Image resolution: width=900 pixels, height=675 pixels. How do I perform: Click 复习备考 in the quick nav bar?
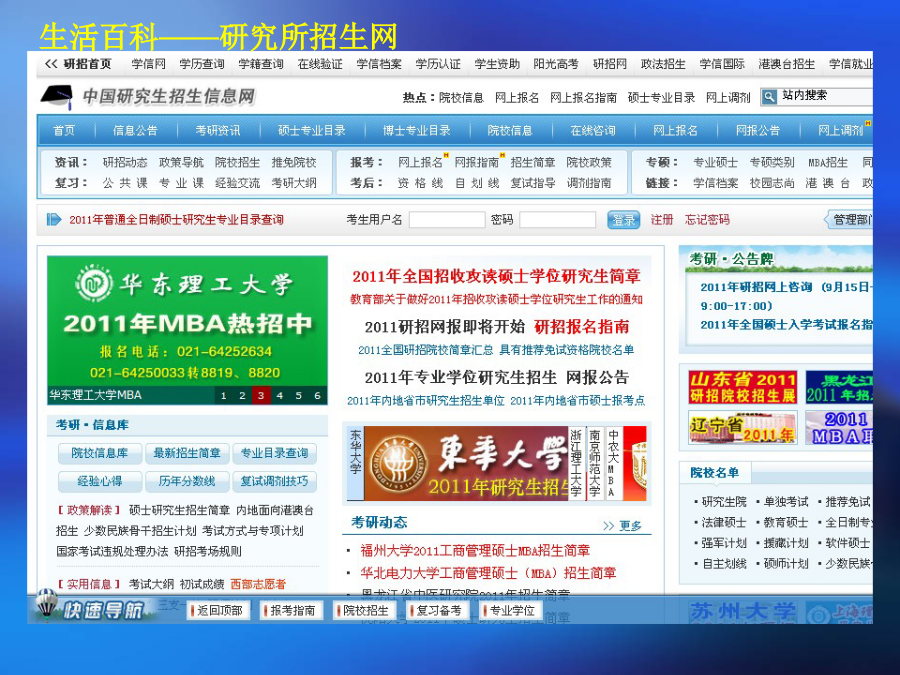click(437, 611)
